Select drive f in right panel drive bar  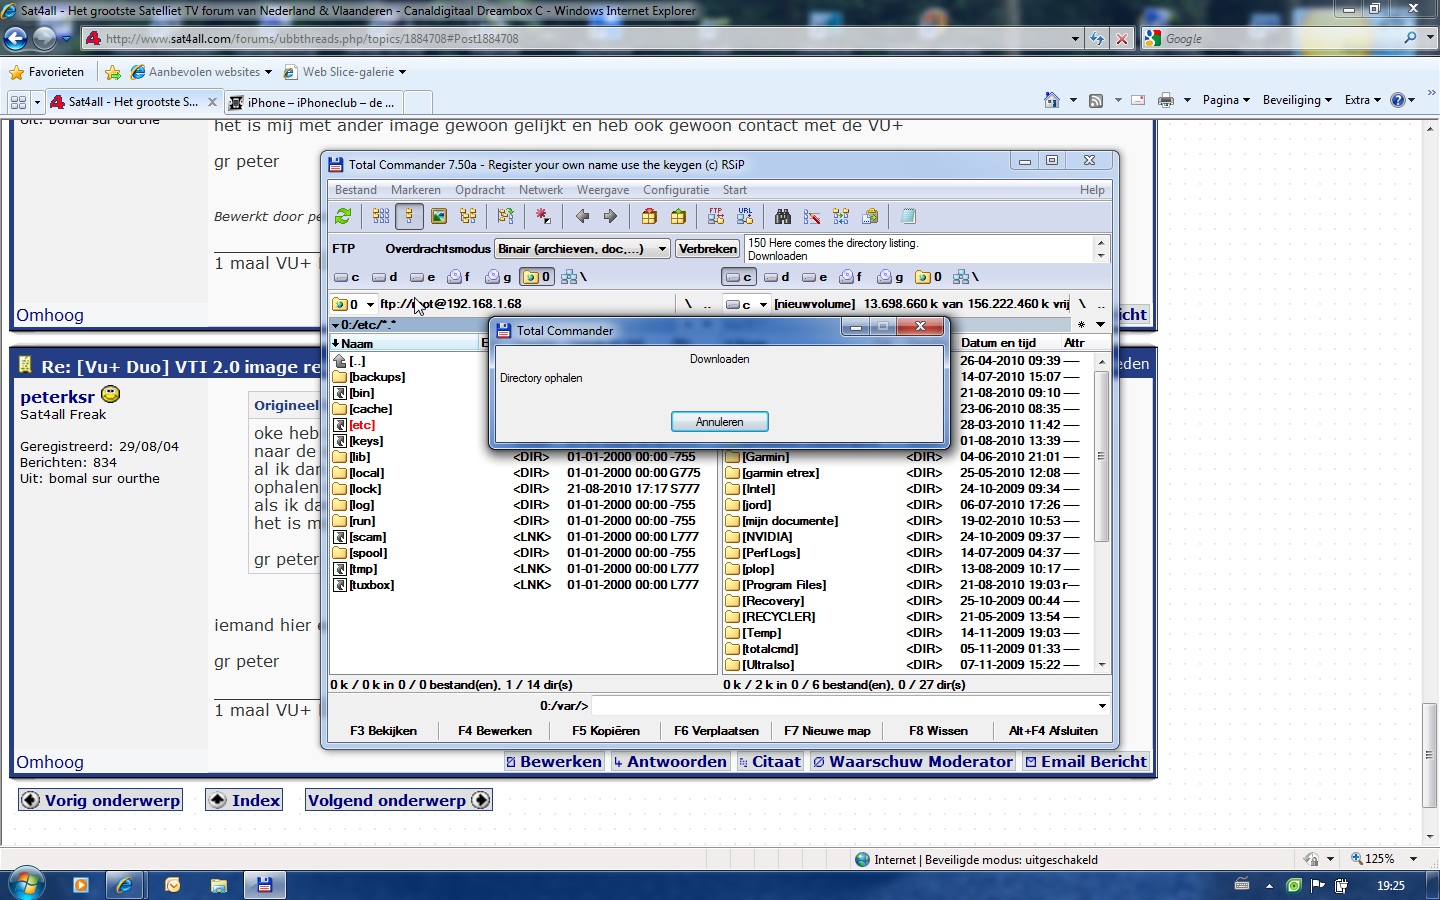(851, 277)
